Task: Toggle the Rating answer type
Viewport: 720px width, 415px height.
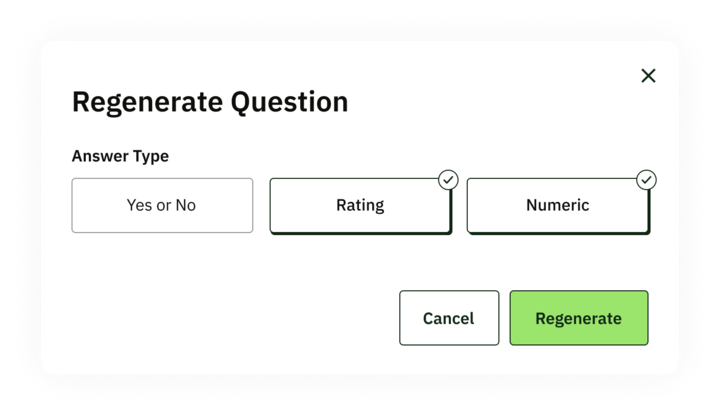Action: [360, 205]
